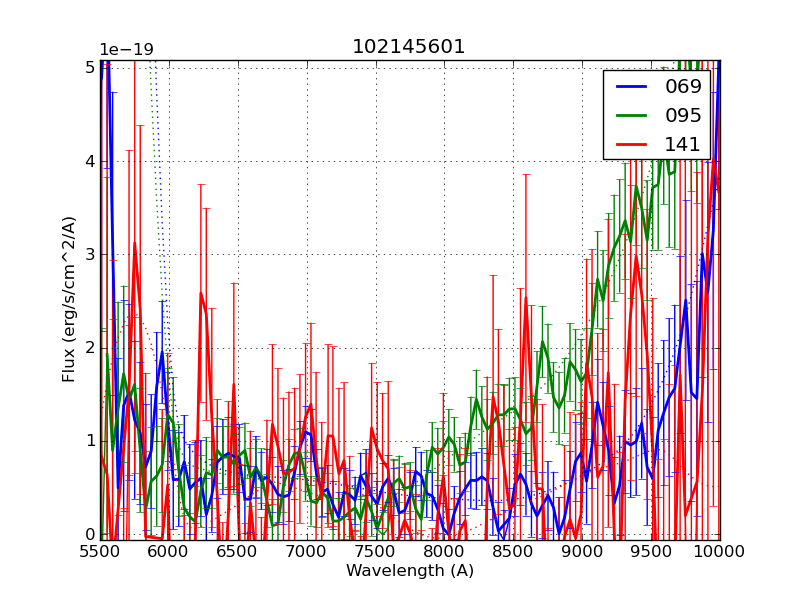
Task: Select the 141 legend label
Action: point(683,144)
